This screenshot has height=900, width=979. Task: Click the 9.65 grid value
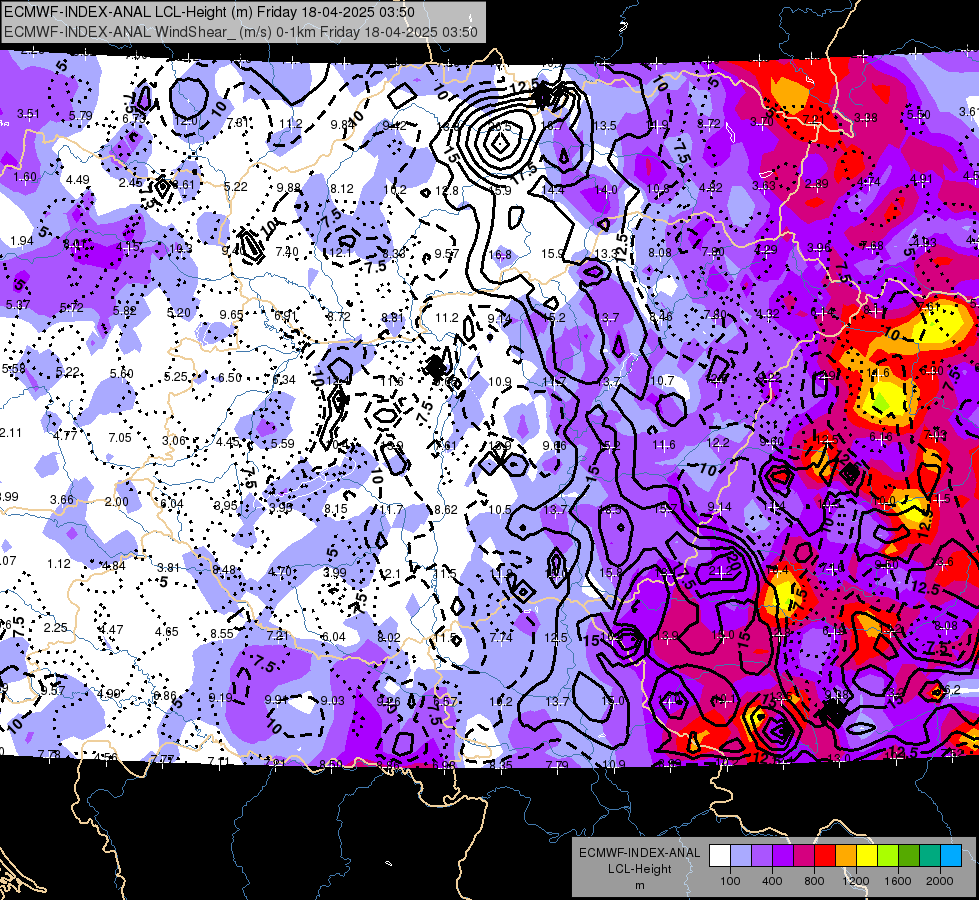click(231, 314)
